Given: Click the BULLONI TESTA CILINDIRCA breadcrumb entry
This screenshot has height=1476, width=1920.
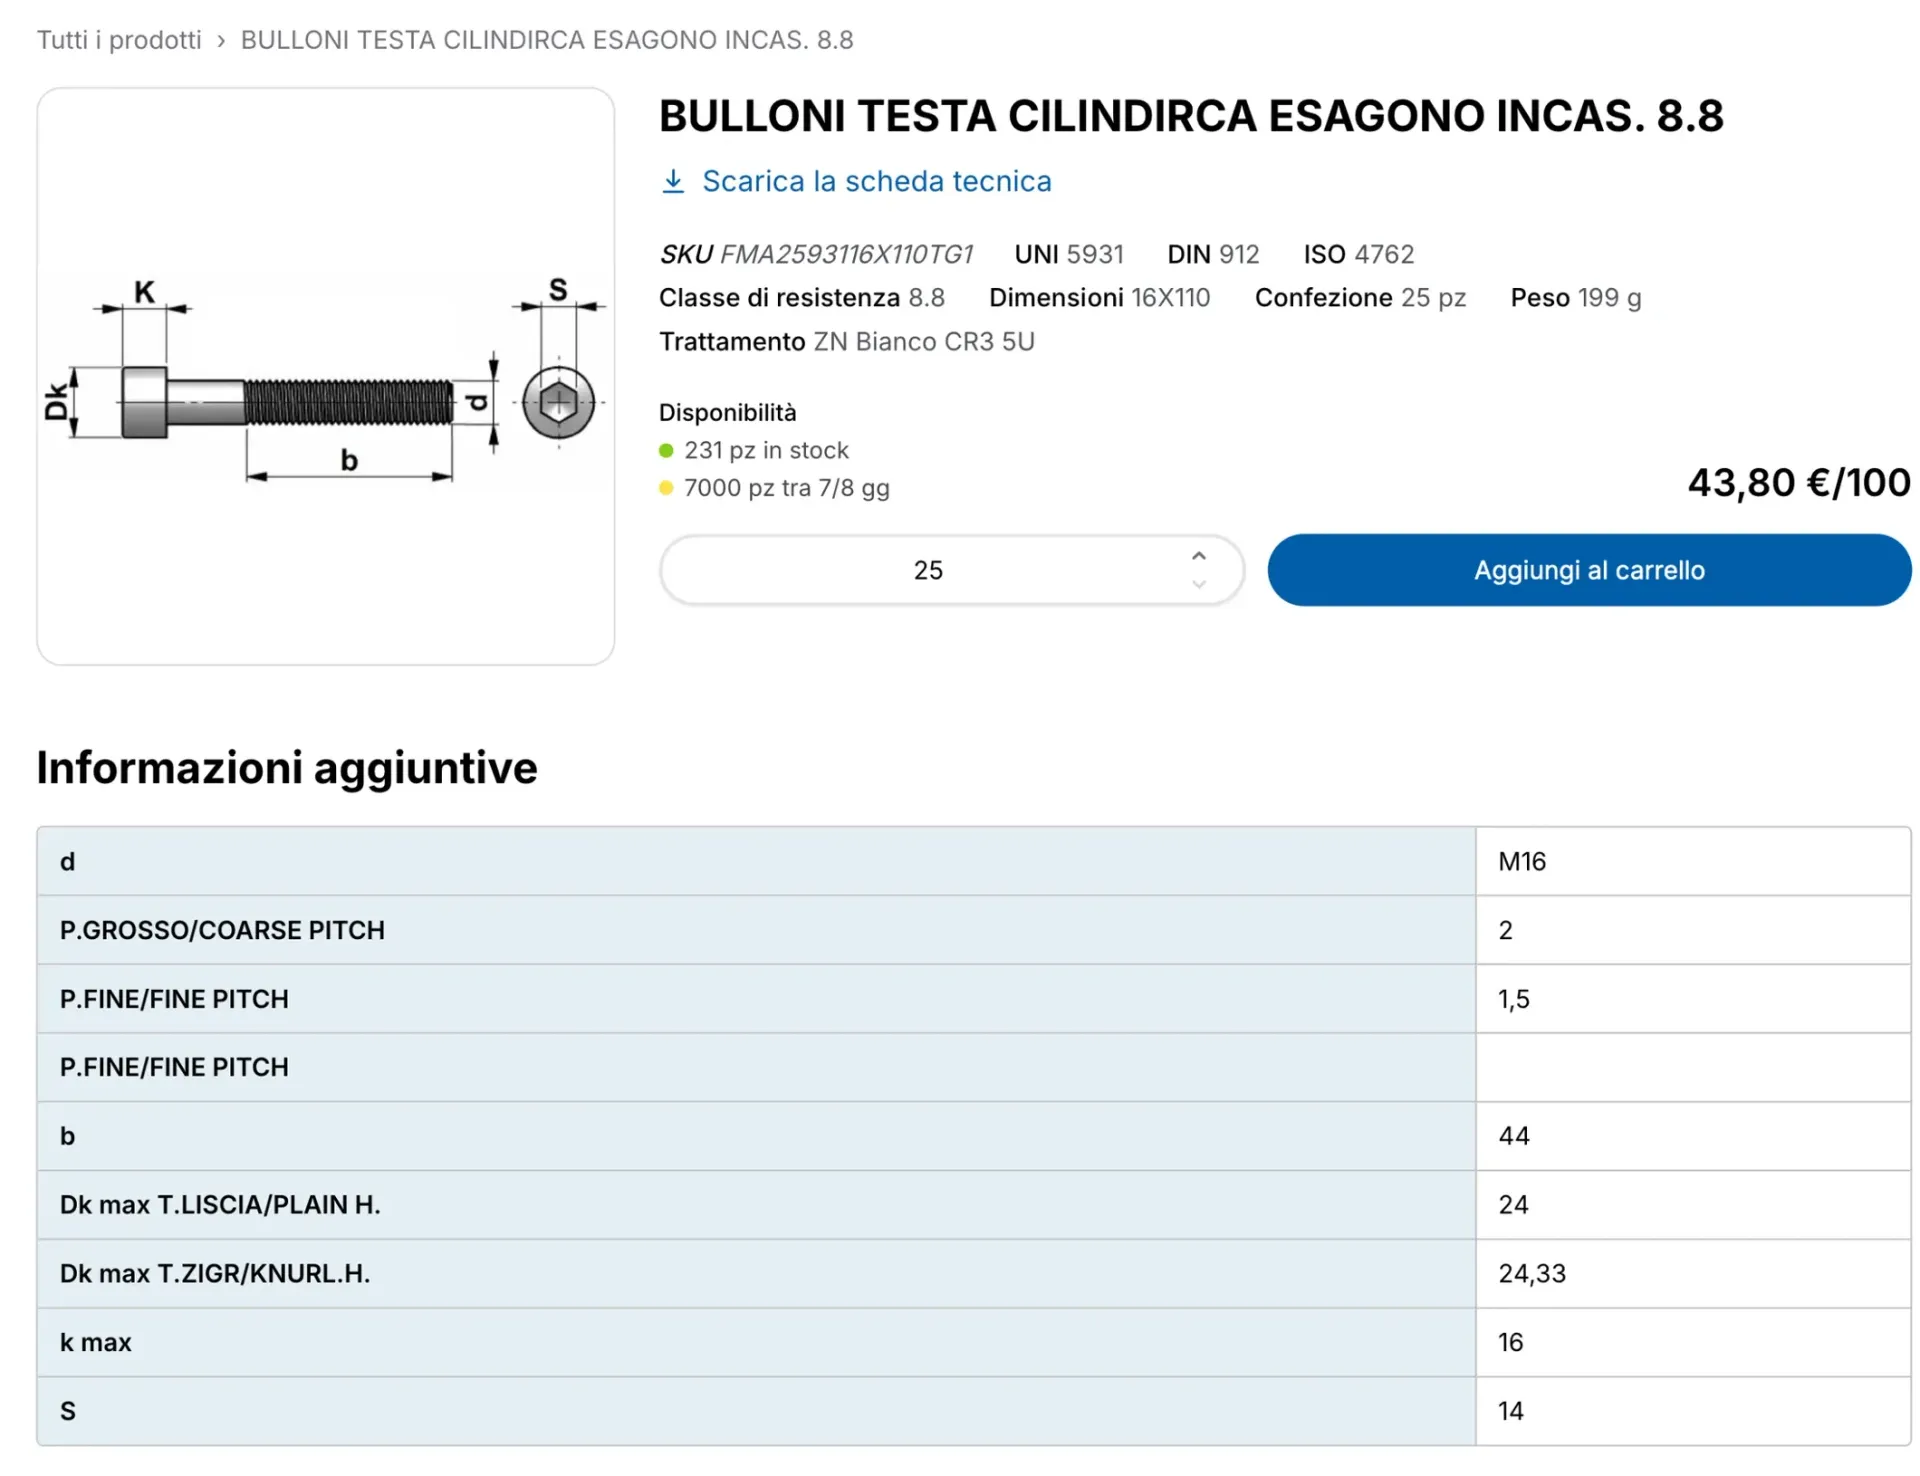Looking at the screenshot, I should click(547, 40).
